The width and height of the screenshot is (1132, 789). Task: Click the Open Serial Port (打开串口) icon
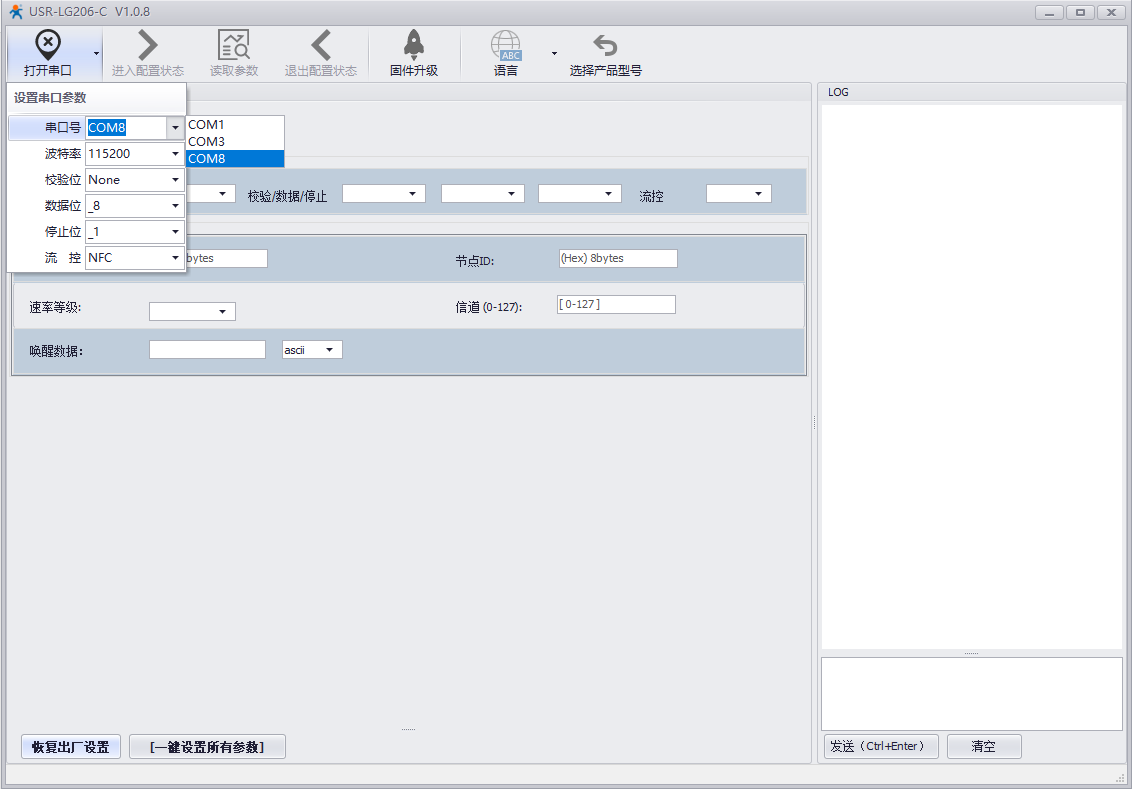(x=47, y=46)
